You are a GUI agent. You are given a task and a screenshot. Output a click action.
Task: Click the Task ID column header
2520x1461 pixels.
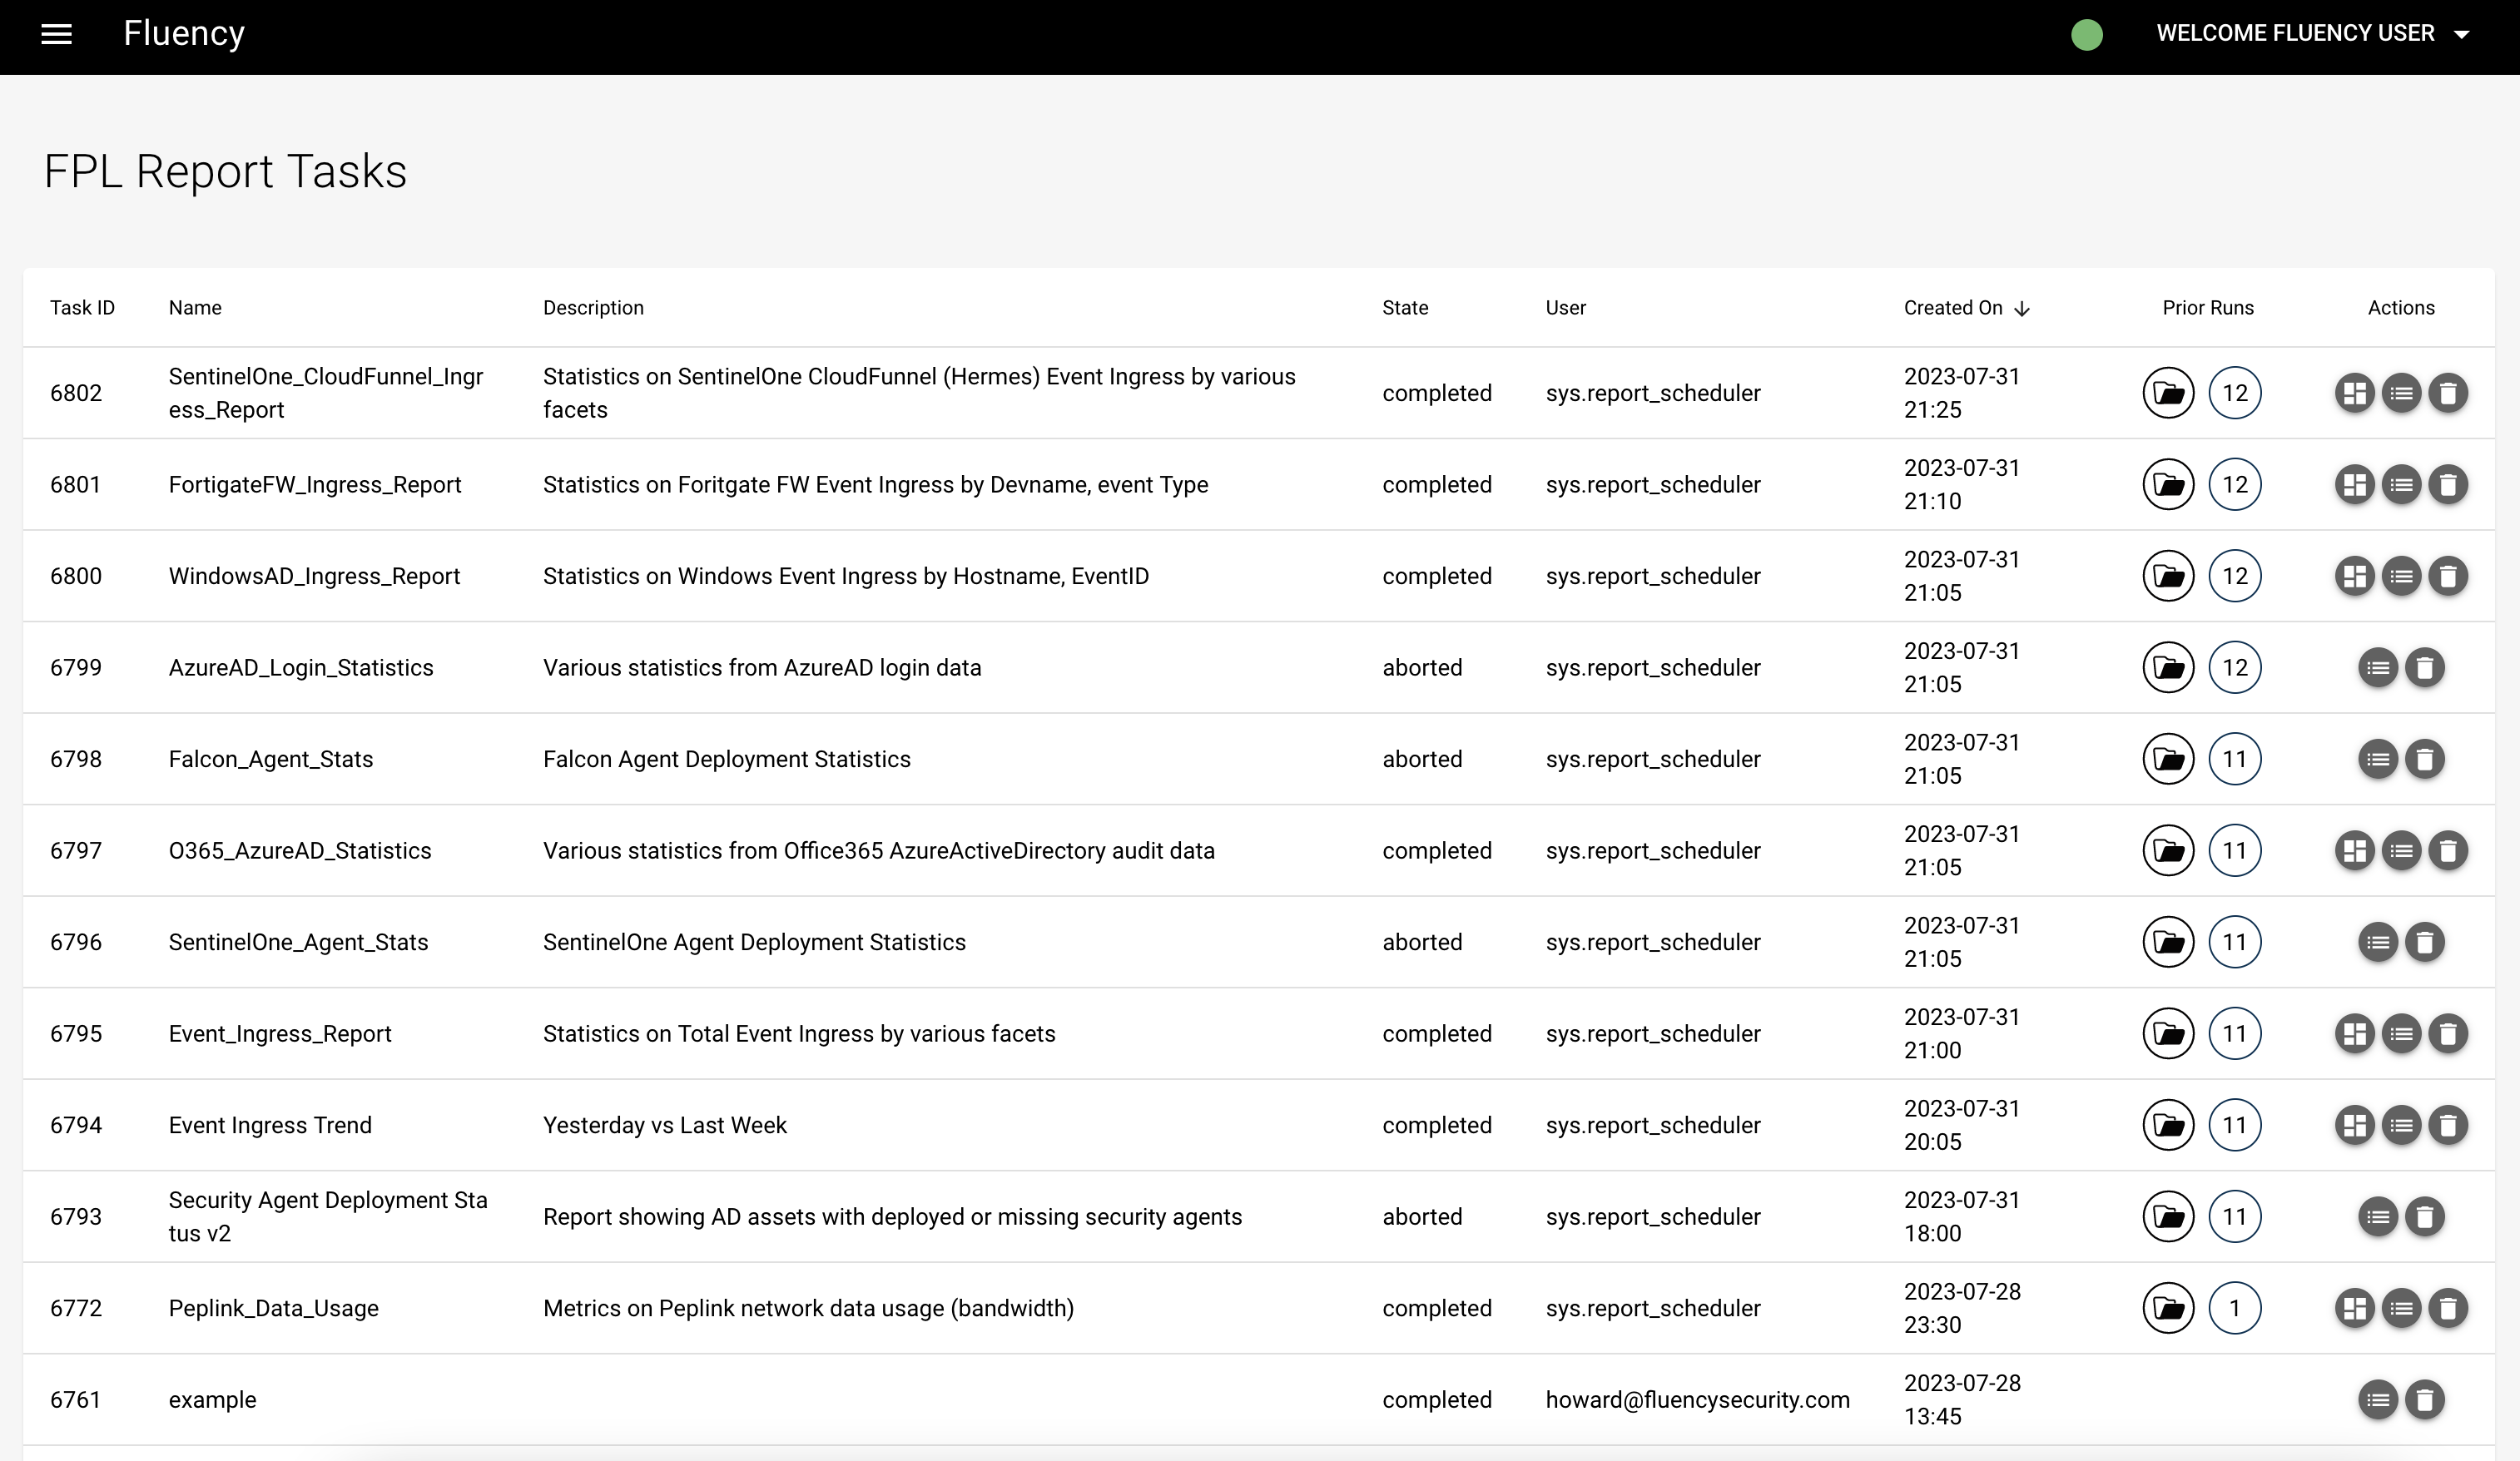82,308
